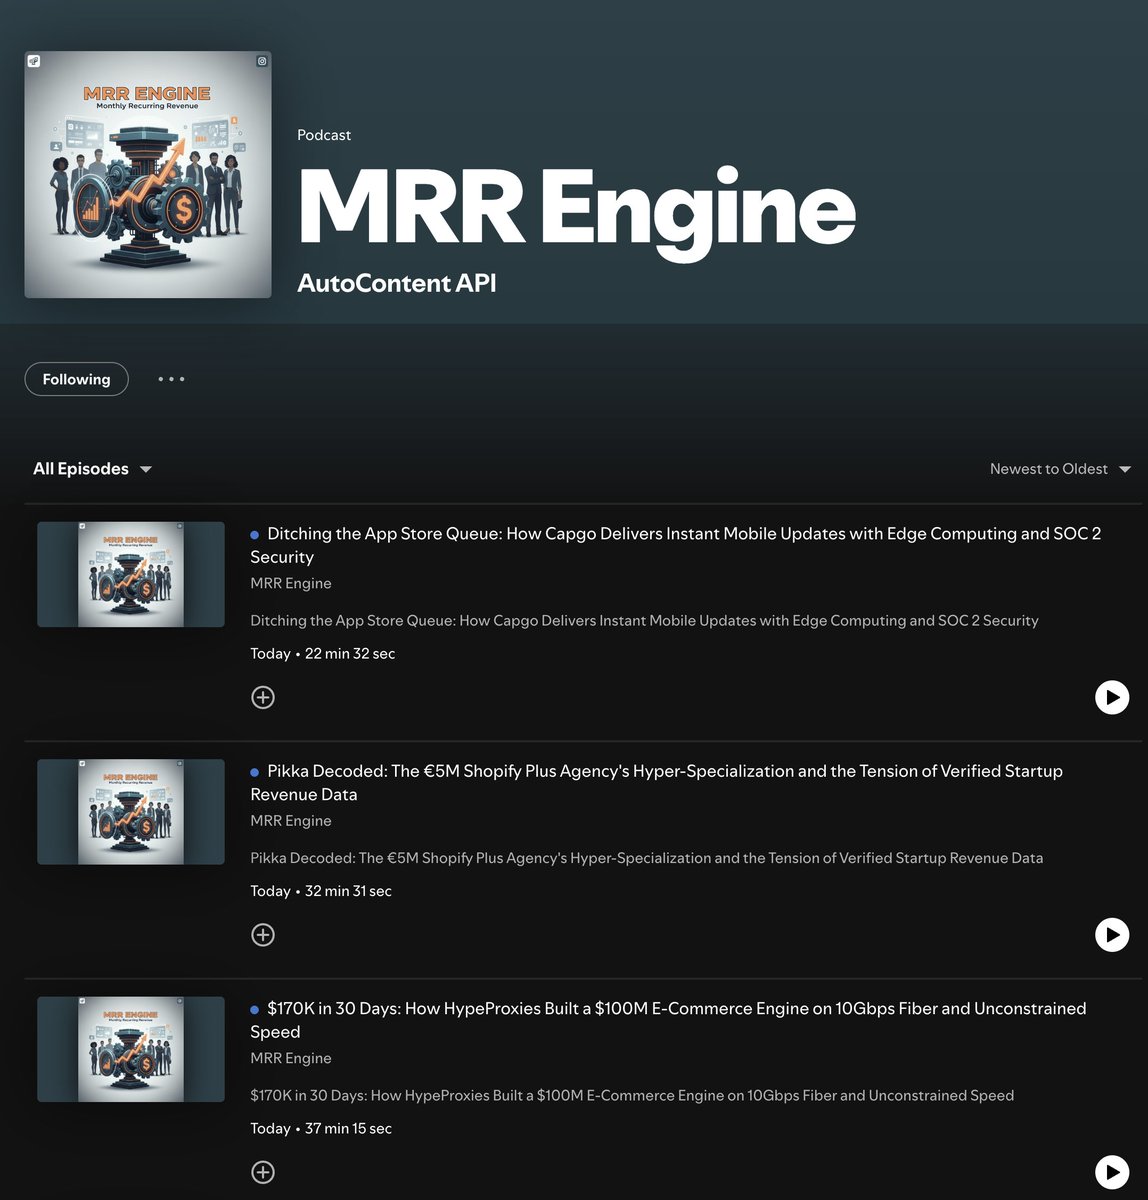Viewport: 1148px width, 1200px height.
Task: Click the HypeProxies episode description text
Action: [x=632, y=1095]
